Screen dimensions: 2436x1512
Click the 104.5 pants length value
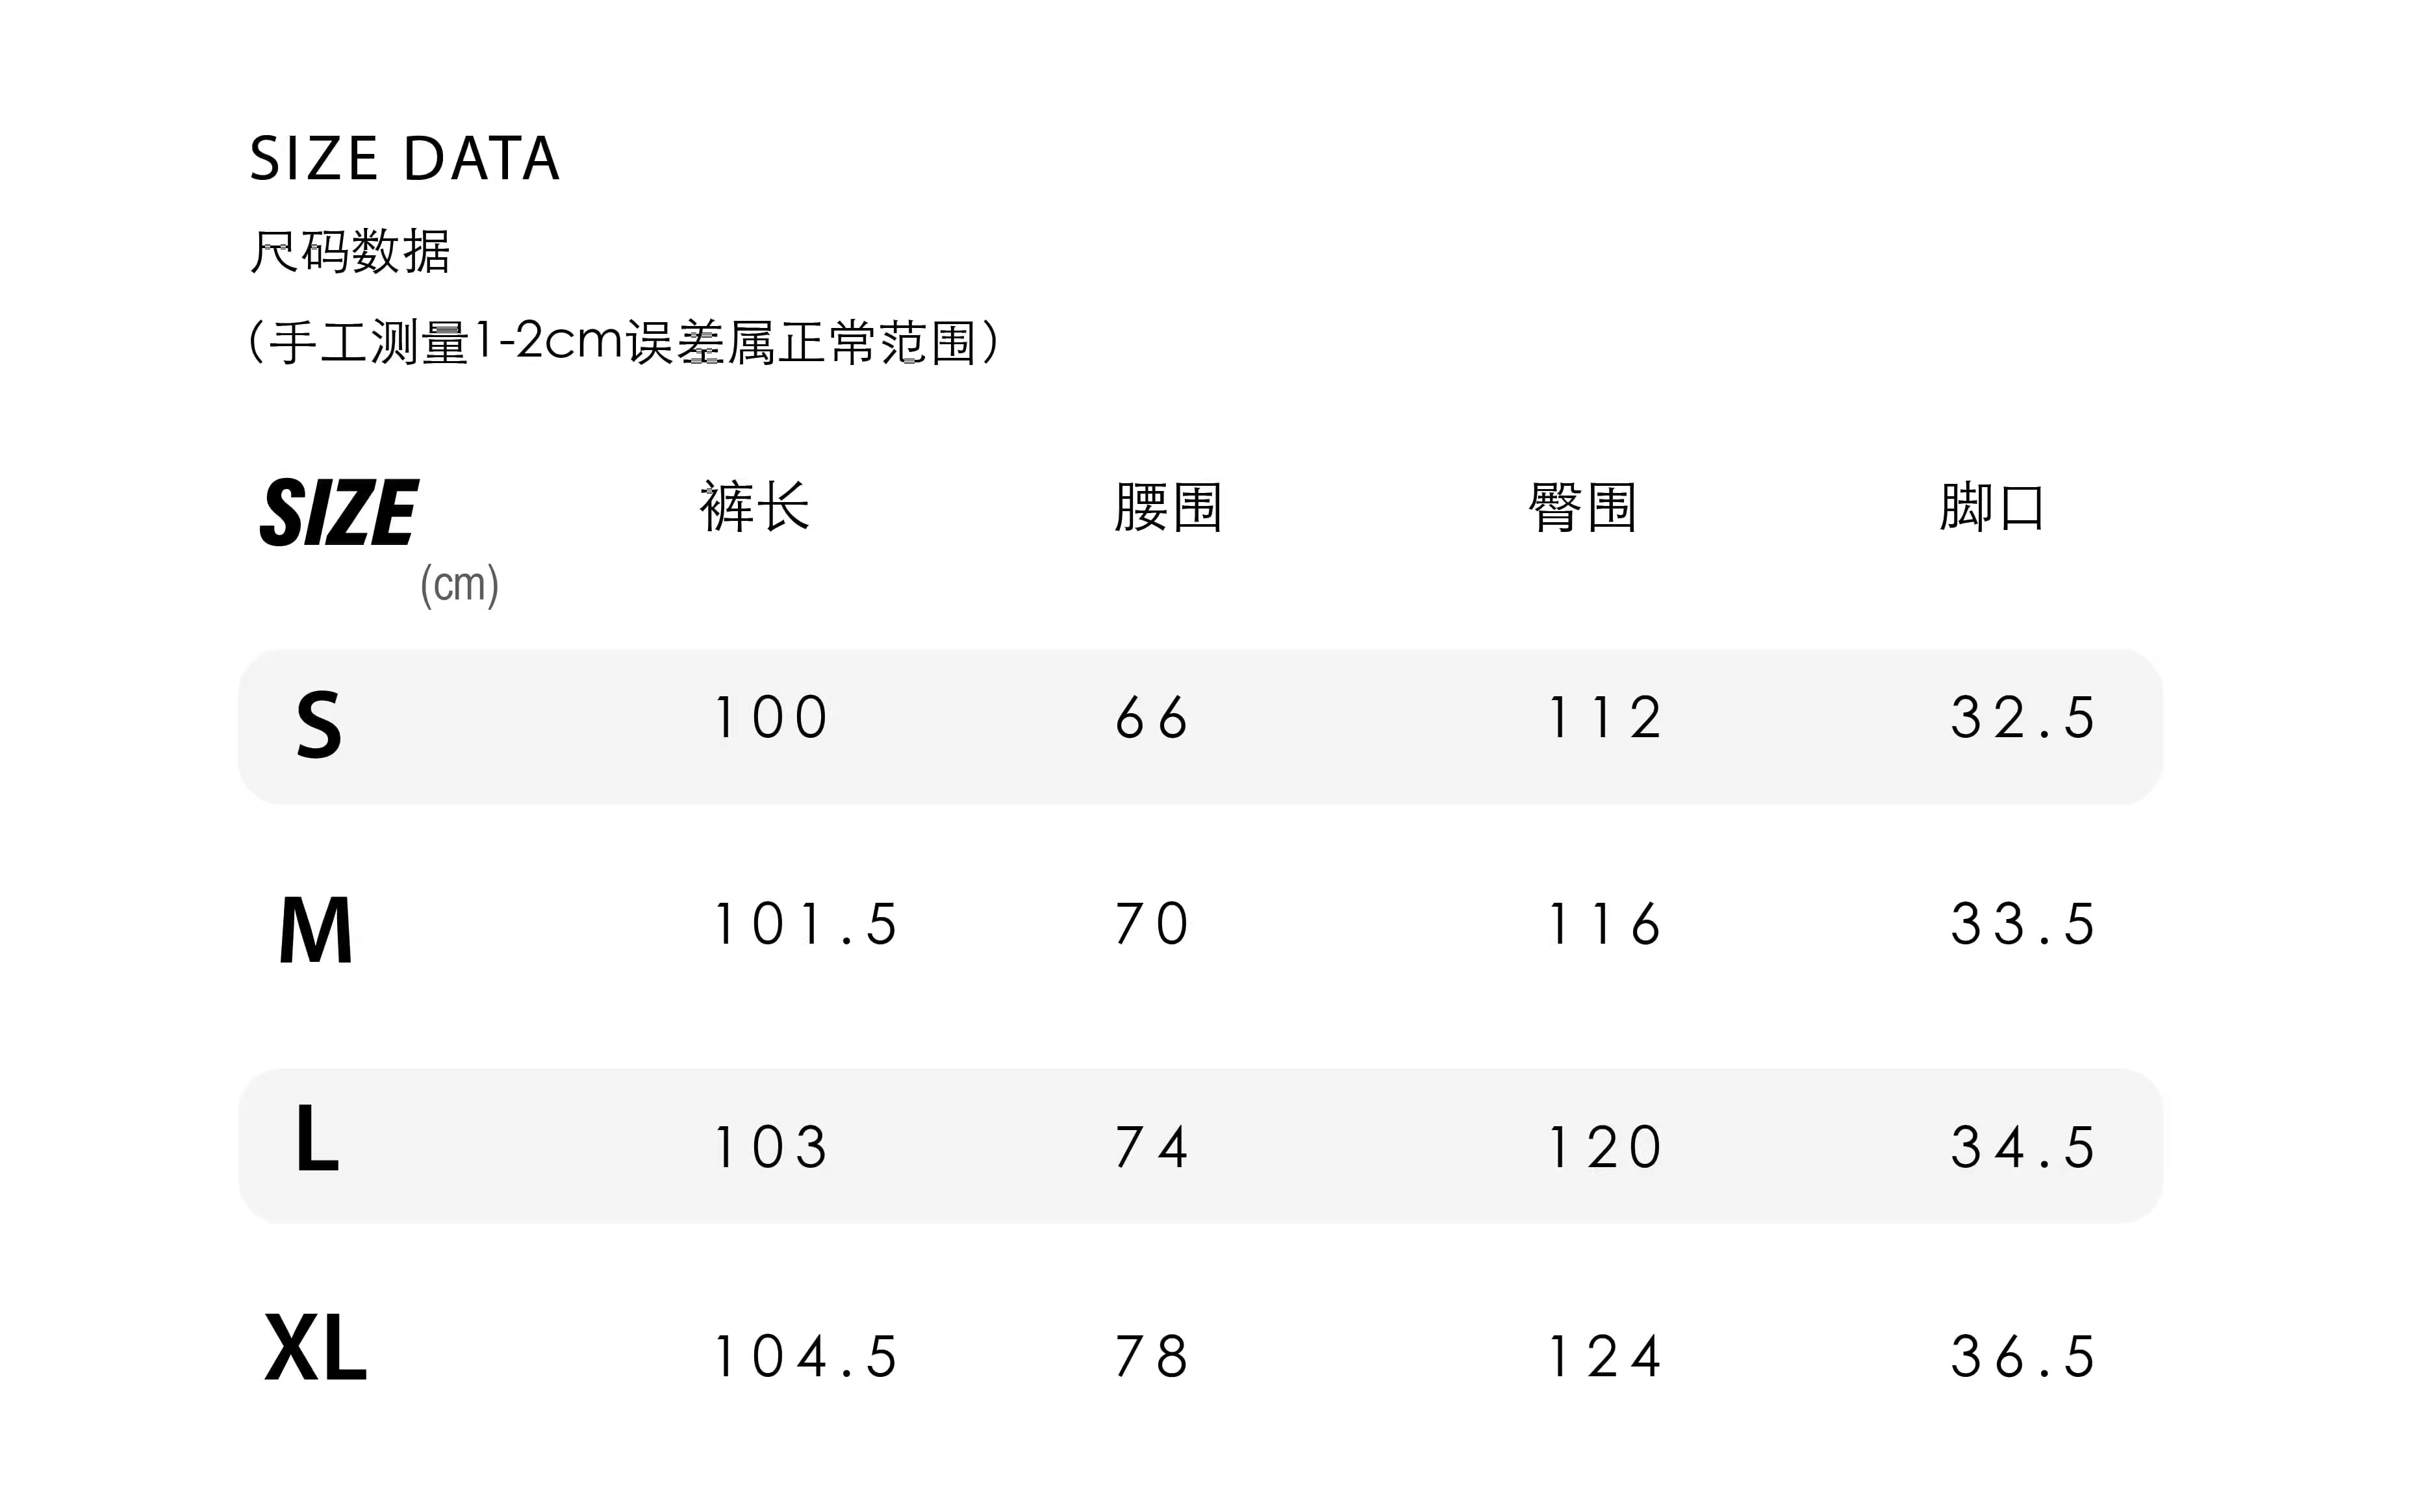point(805,1357)
